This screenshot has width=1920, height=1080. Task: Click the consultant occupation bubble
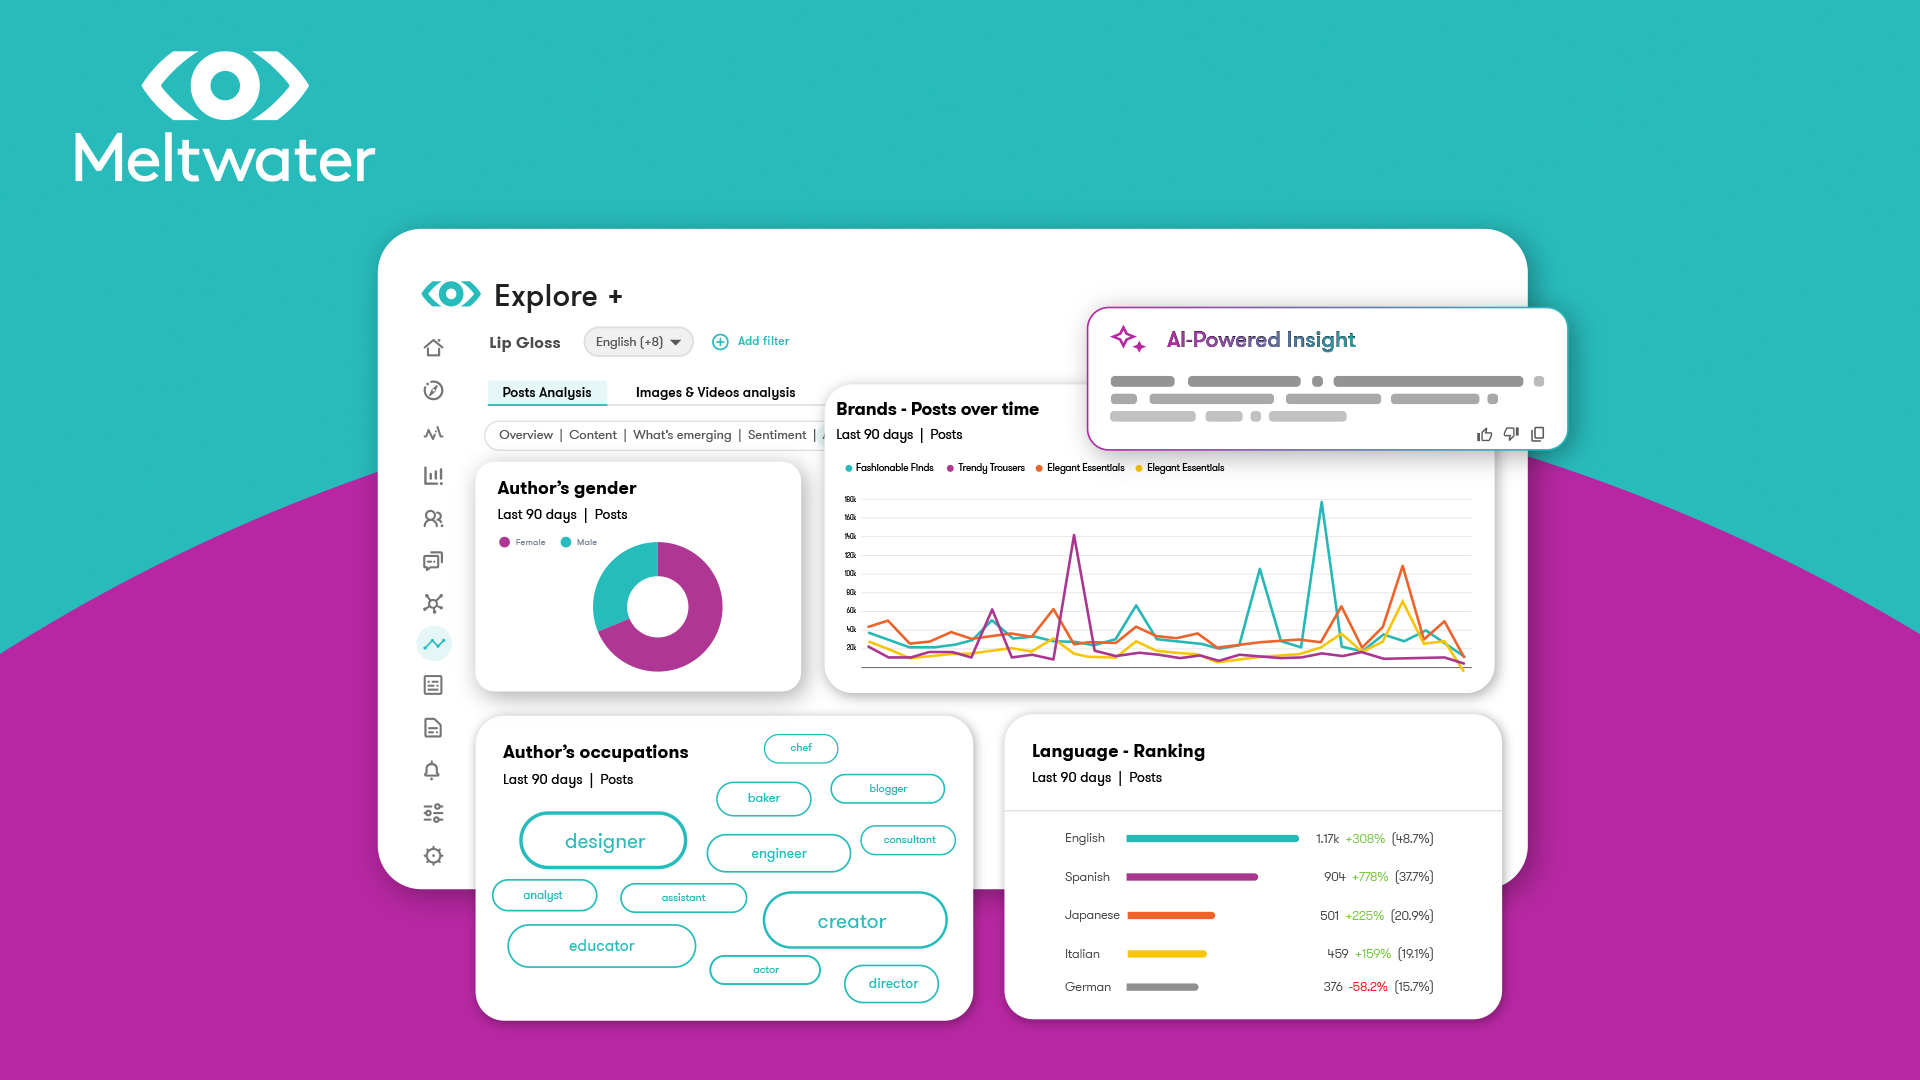click(x=908, y=840)
